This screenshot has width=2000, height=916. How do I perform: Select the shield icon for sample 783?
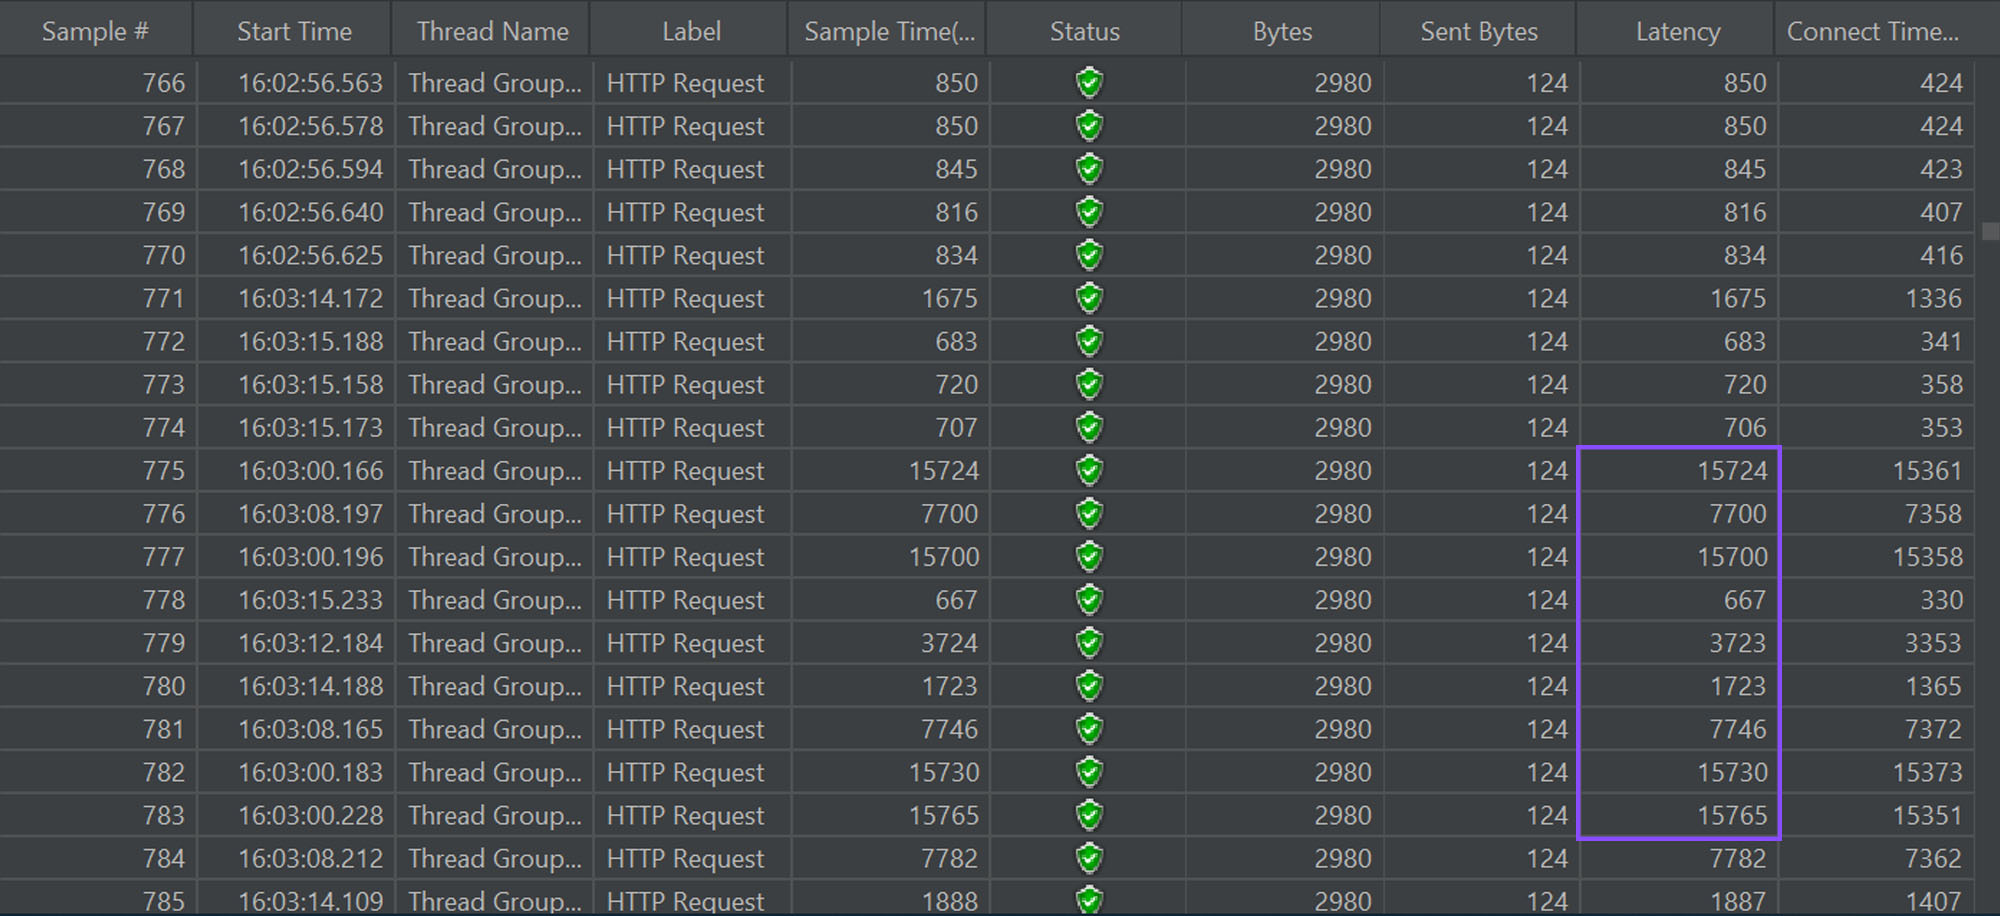(1089, 815)
